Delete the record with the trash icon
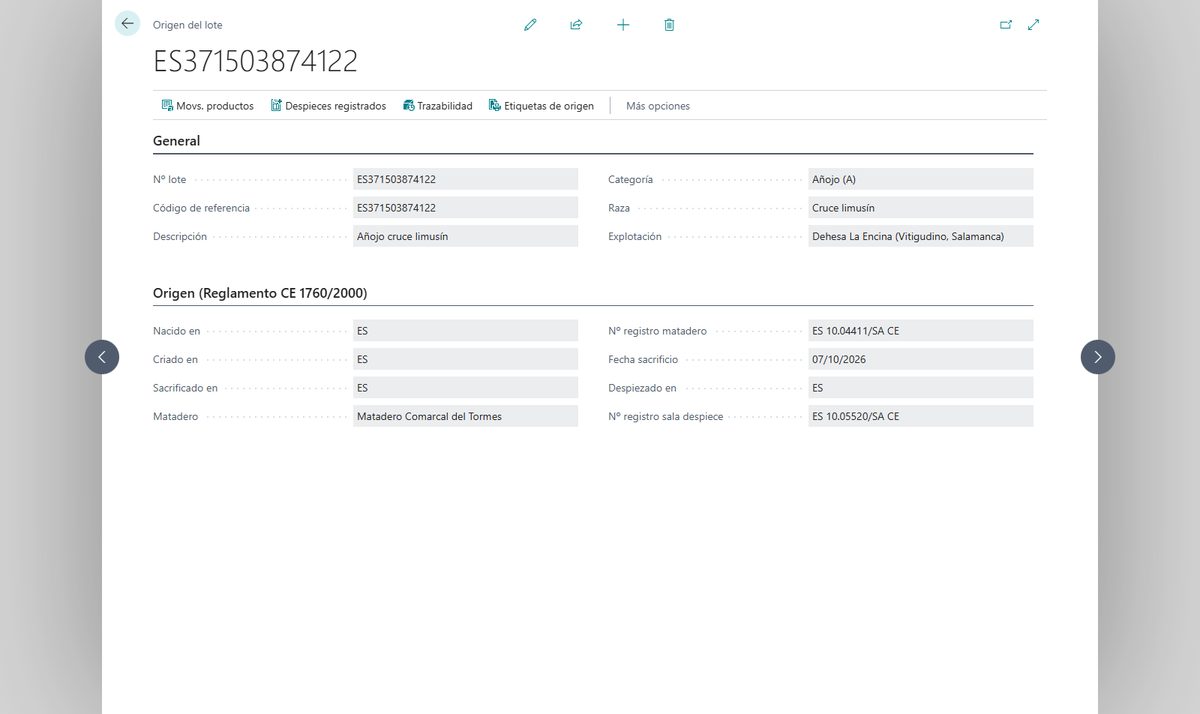1200x714 pixels. (669, 25)
